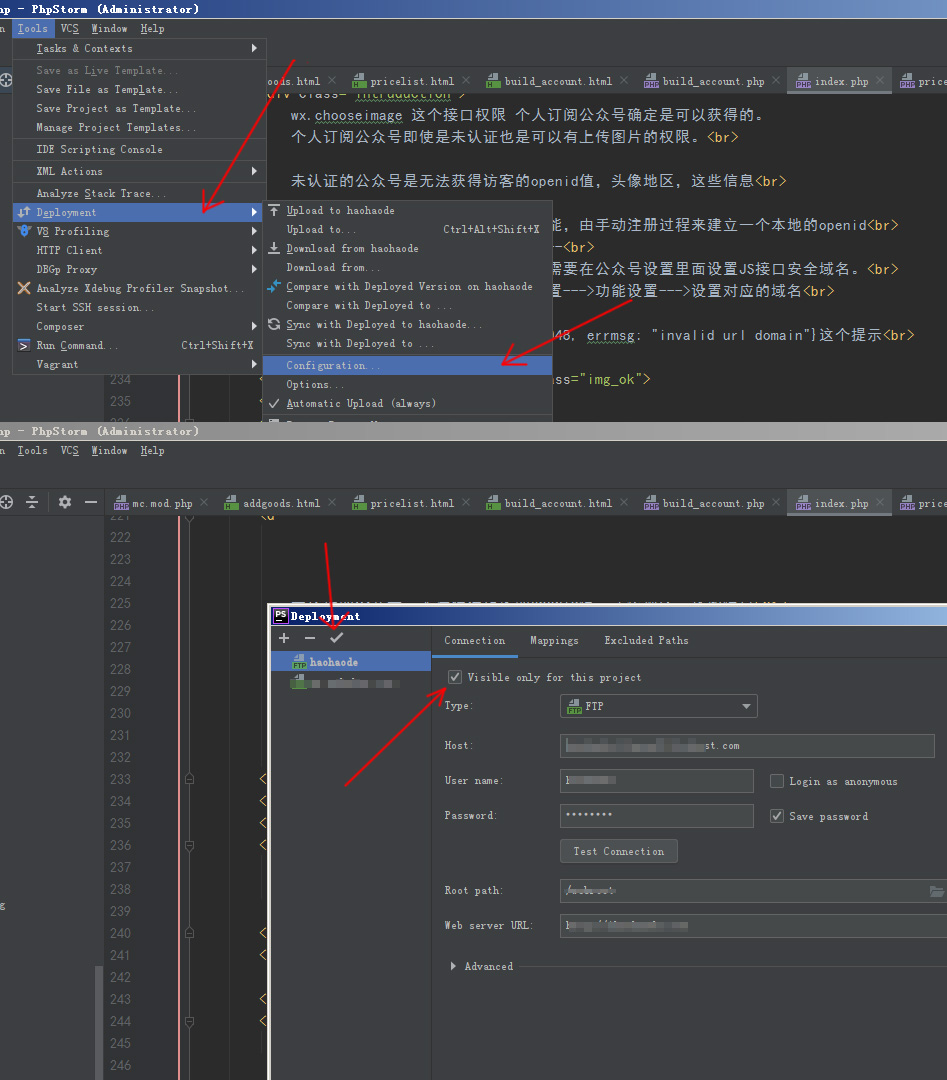Click the use-as-default checkmark icon
The image size is (947, 1080).
(x=337, y=638)
